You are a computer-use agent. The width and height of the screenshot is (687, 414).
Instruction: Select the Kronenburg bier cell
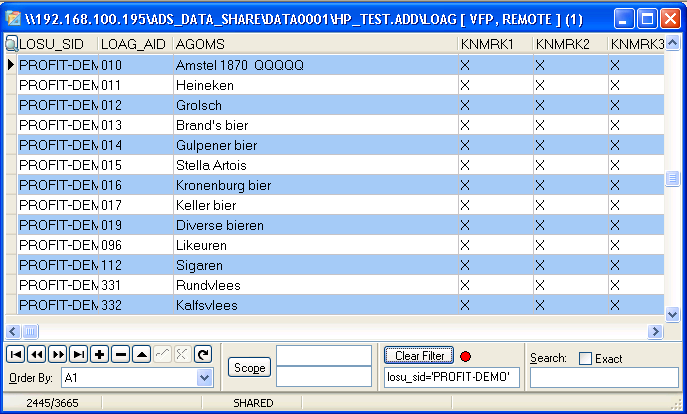315,185
